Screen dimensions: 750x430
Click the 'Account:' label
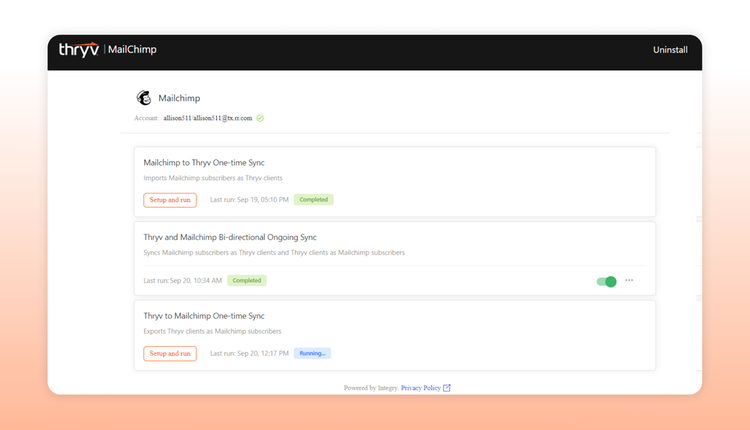pos(146,118)
